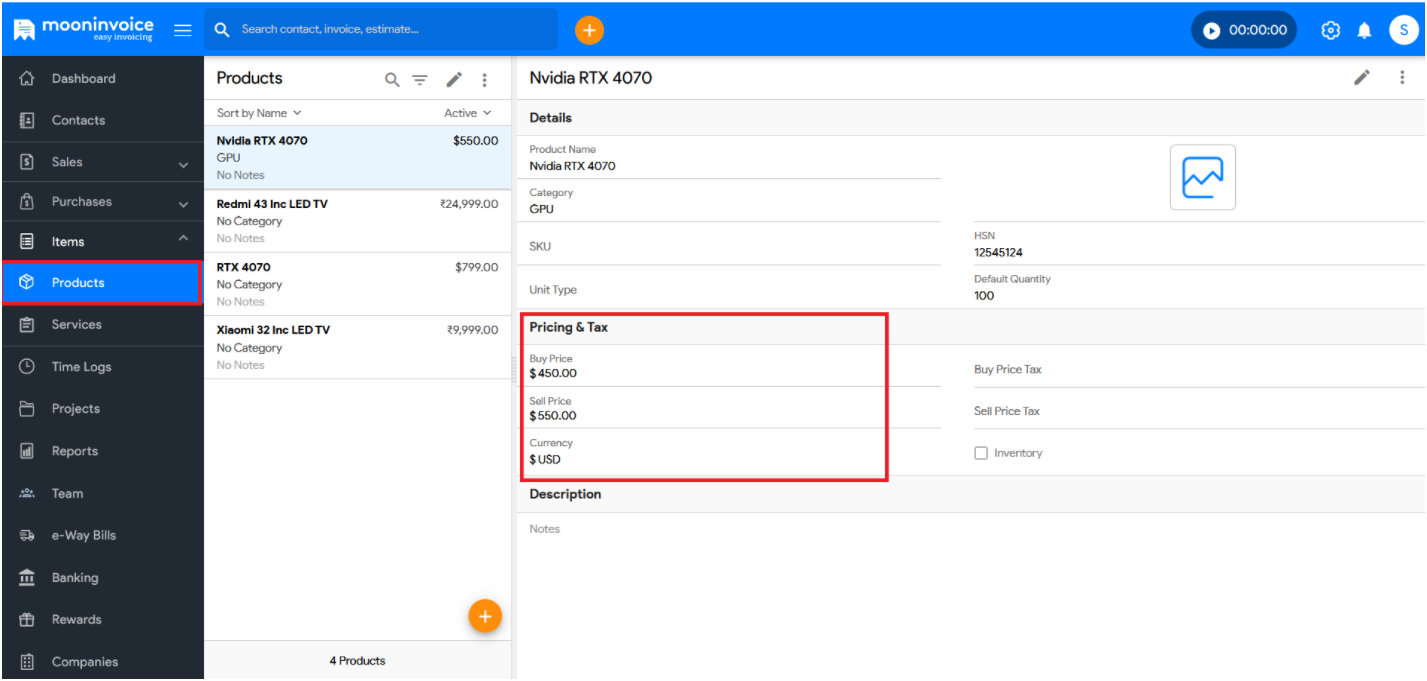Enable the Inventory checkbox
The image size is (1427, 681).
point(981,453)
